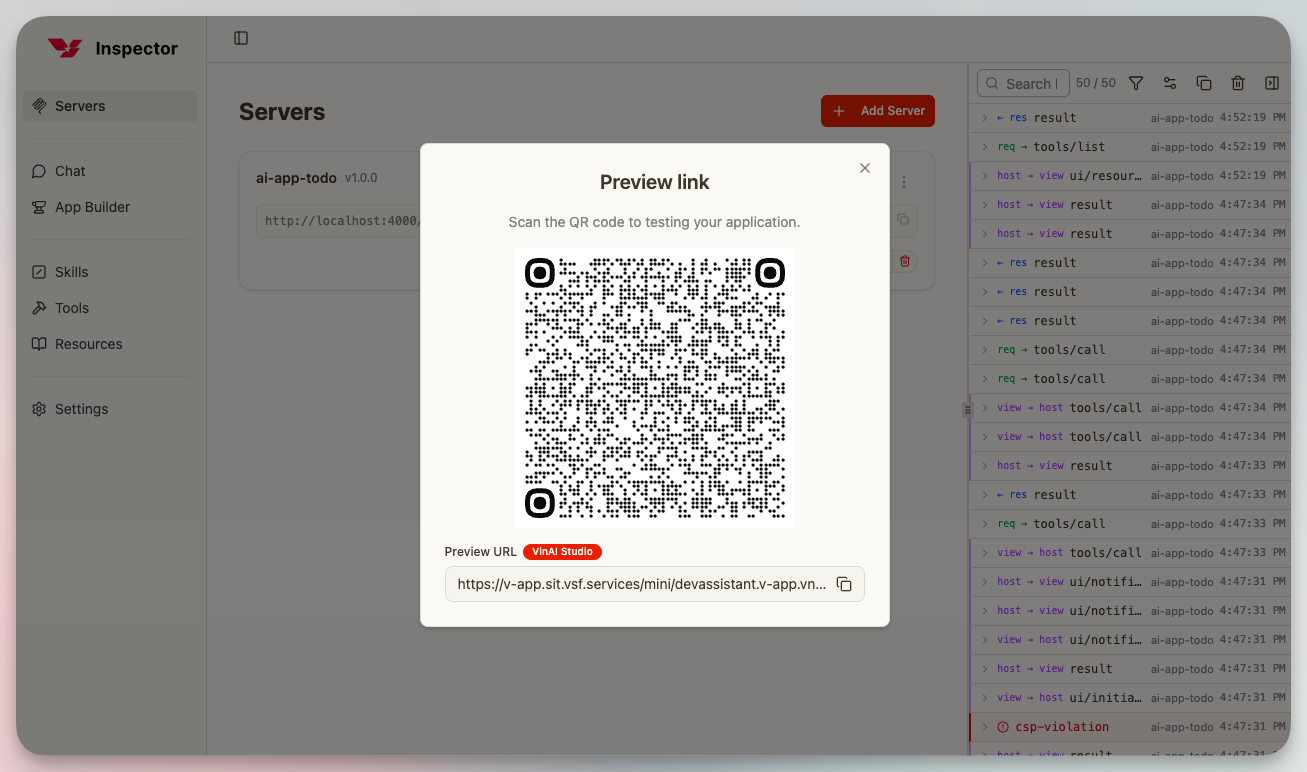Screen dimensions: 1307x772
Task: Click the VinAI Studio badge
Action: 562,552
